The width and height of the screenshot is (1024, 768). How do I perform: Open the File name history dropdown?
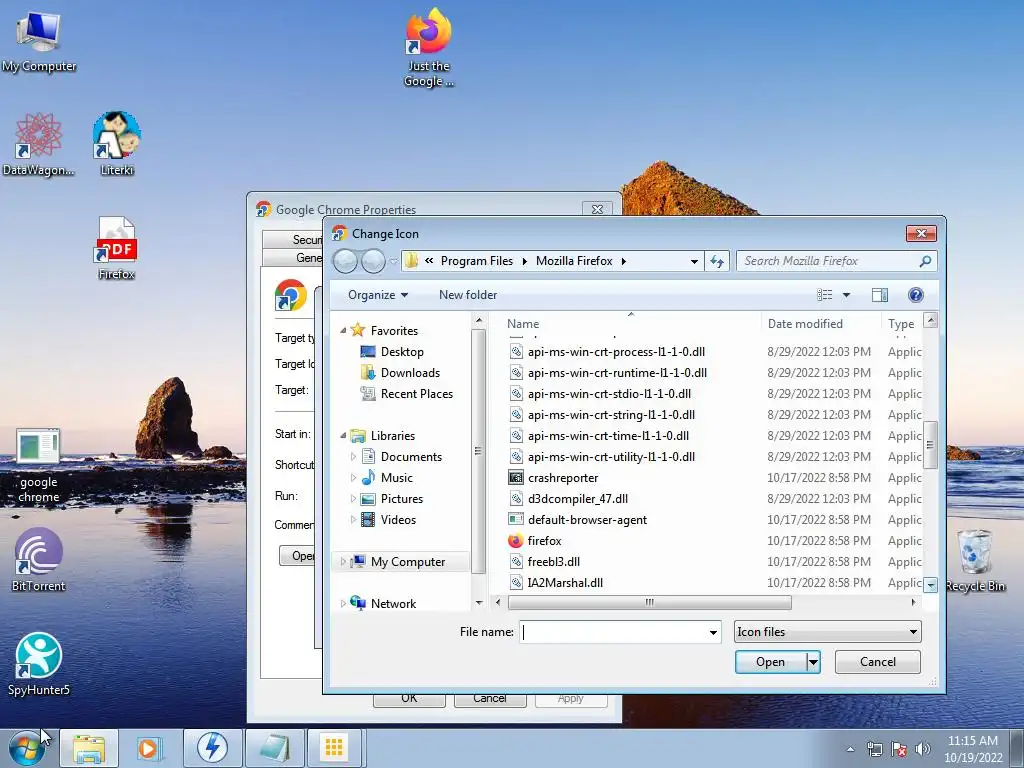[713, 632]
